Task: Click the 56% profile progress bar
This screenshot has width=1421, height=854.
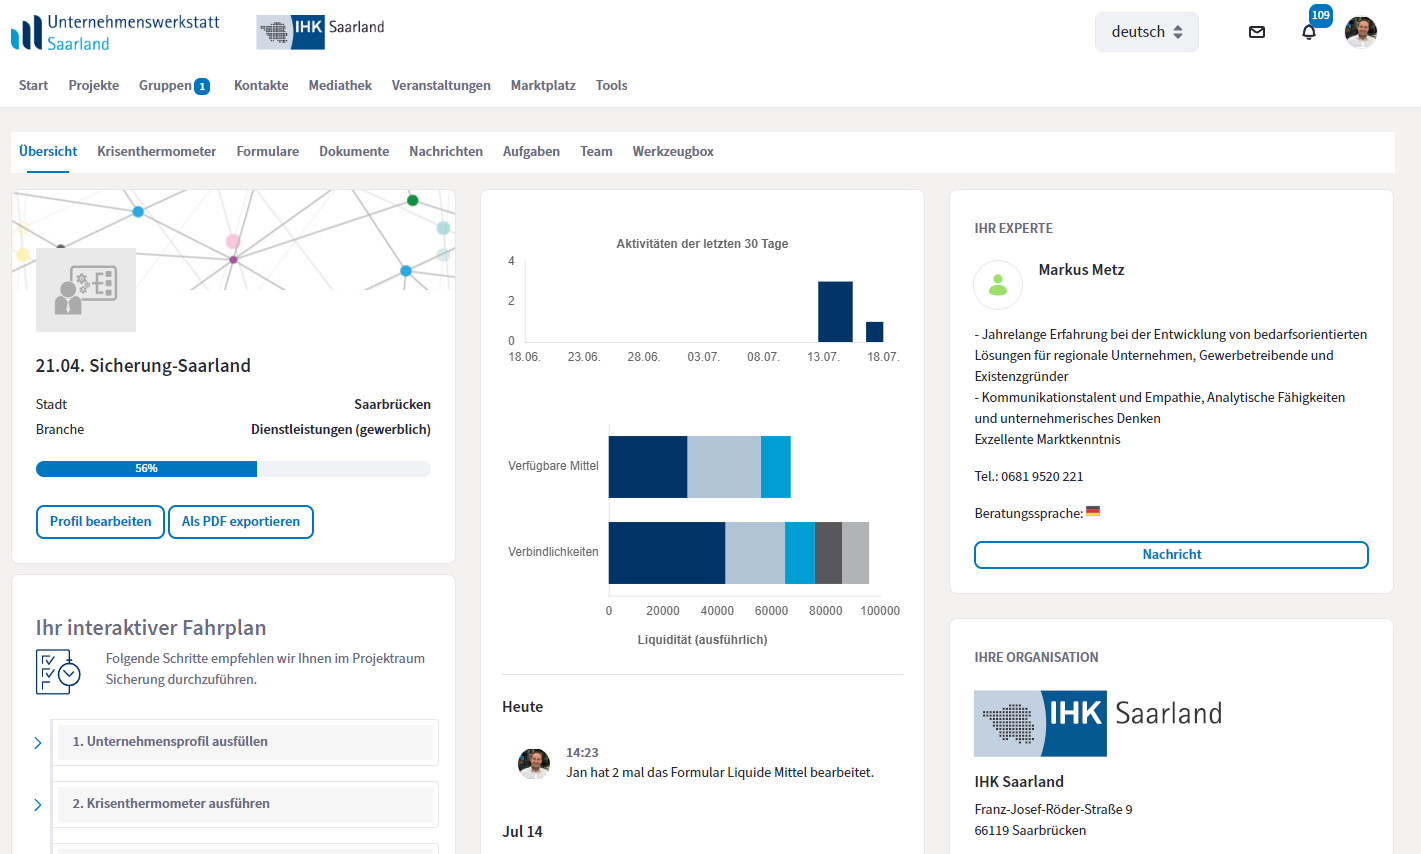Action: click(x=233, y=469)
